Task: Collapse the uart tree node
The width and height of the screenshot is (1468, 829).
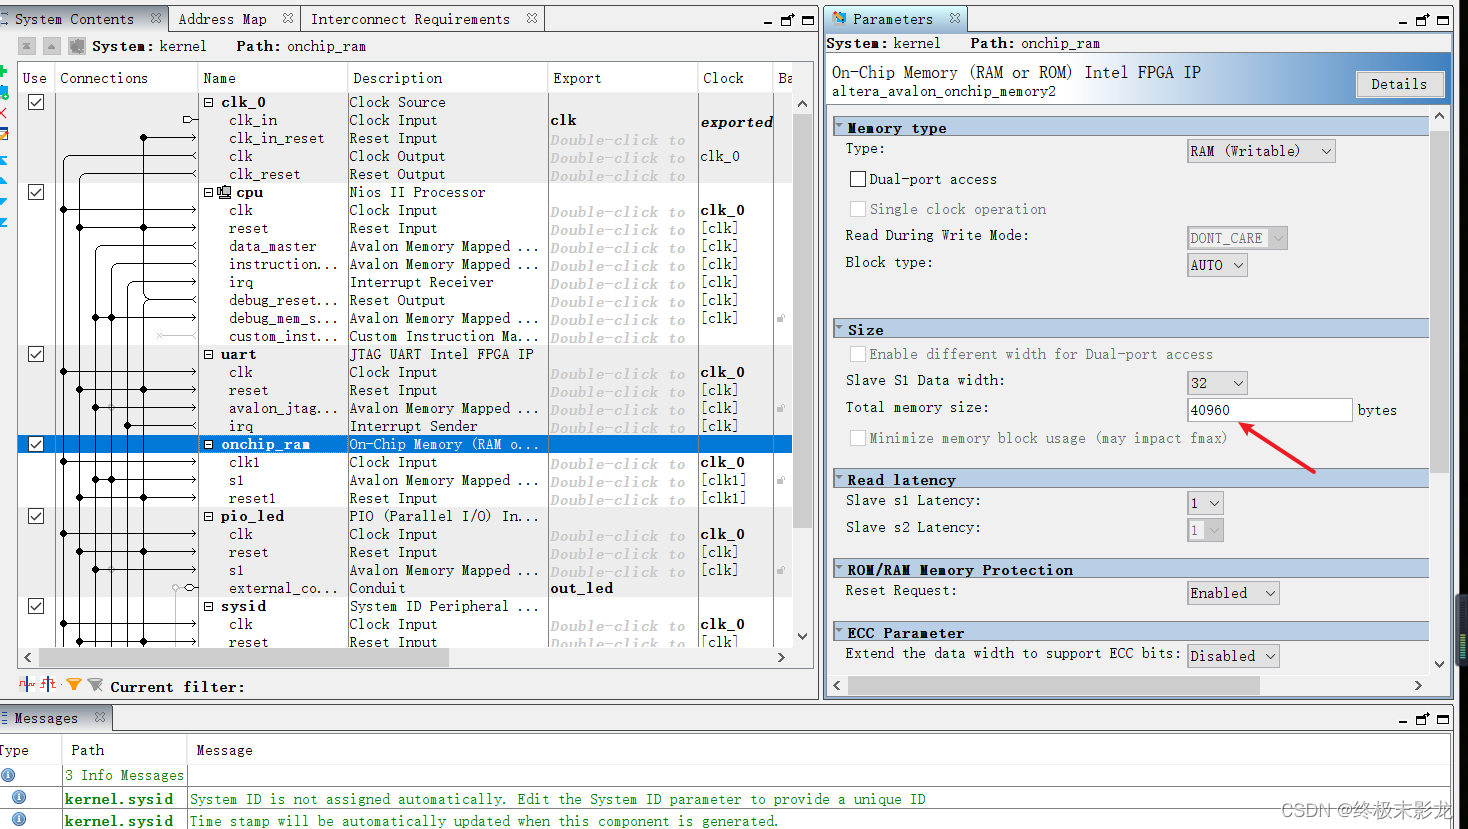Action: pos(209,354)
